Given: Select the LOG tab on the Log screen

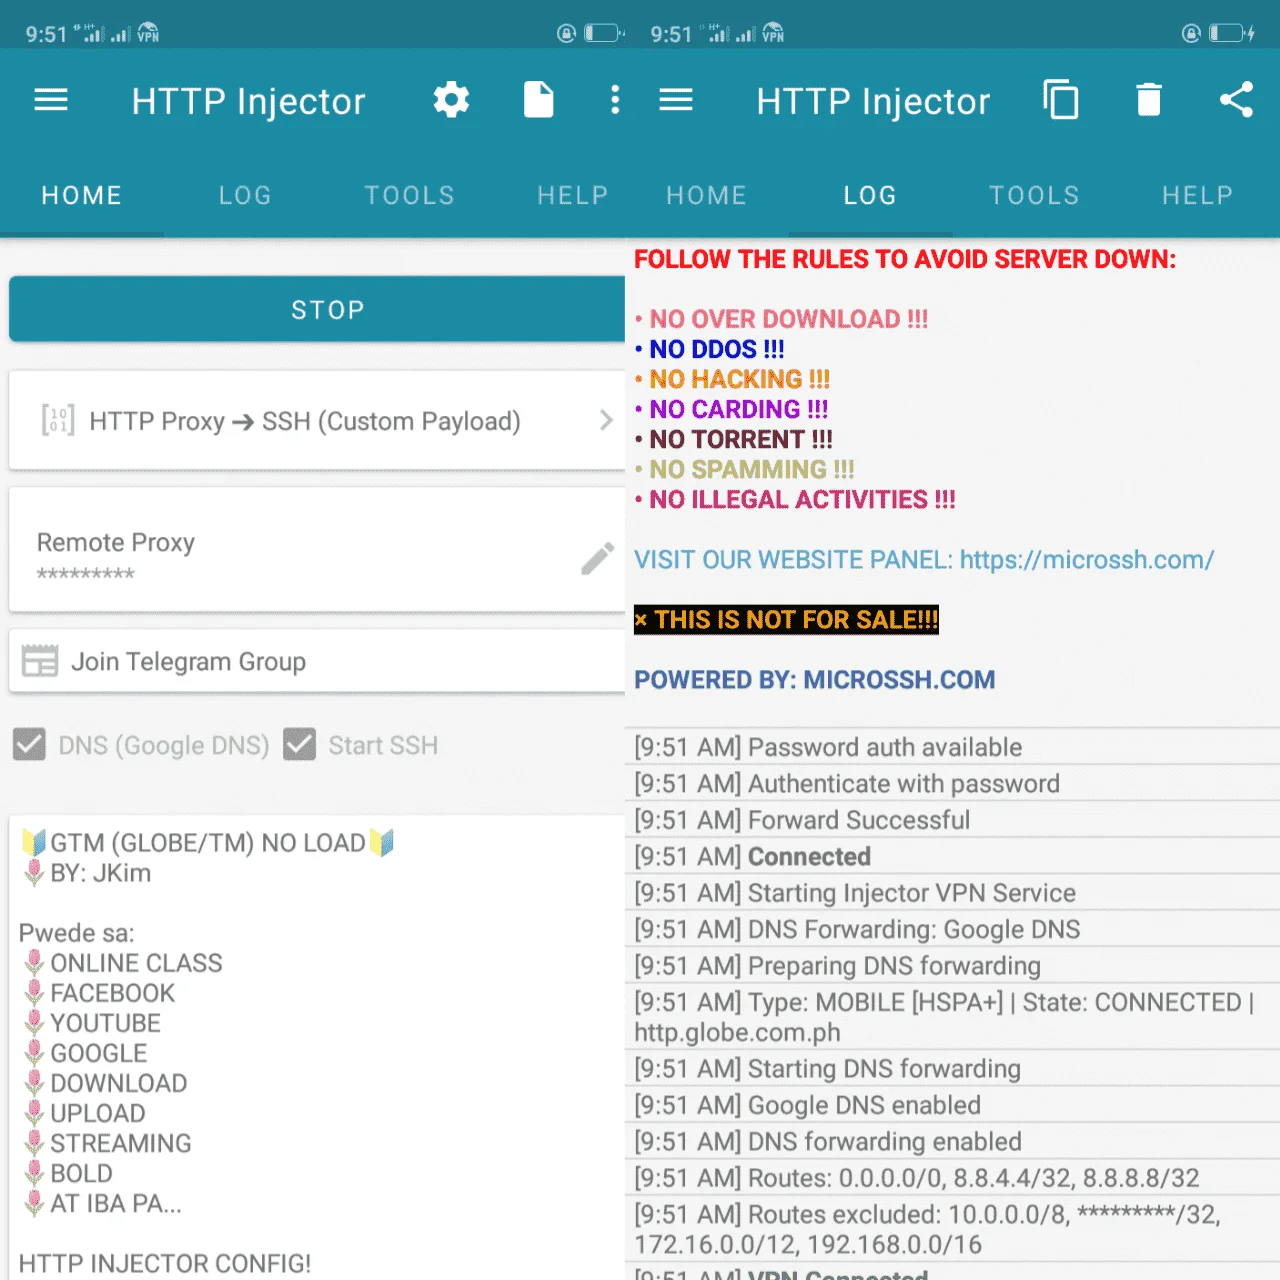Looking at the screenshot, I should point(870,195).
